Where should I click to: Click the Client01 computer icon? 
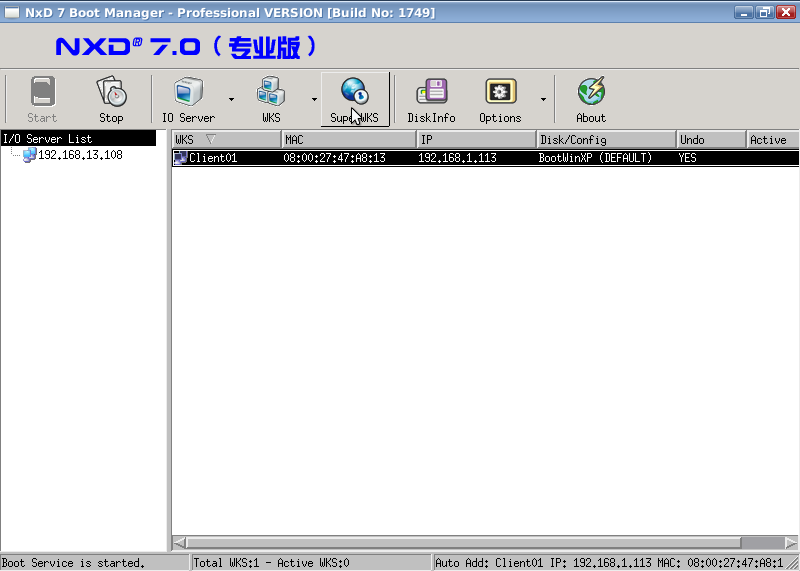click(181, 158)
